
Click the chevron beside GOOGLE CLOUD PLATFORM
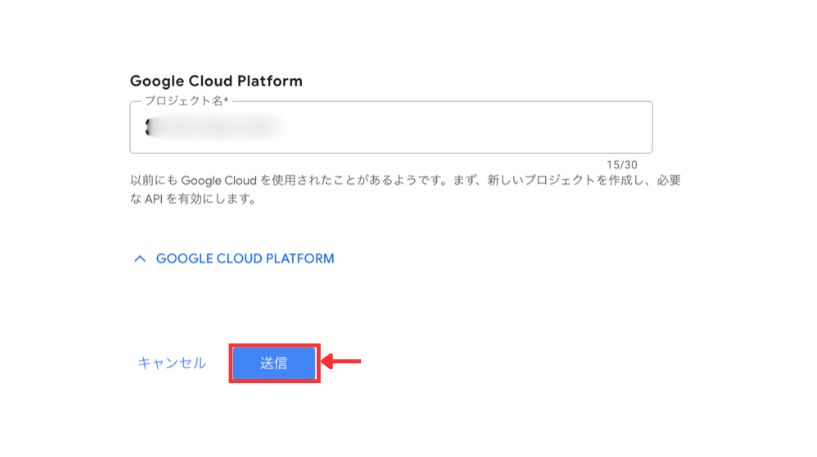(140, 258)
